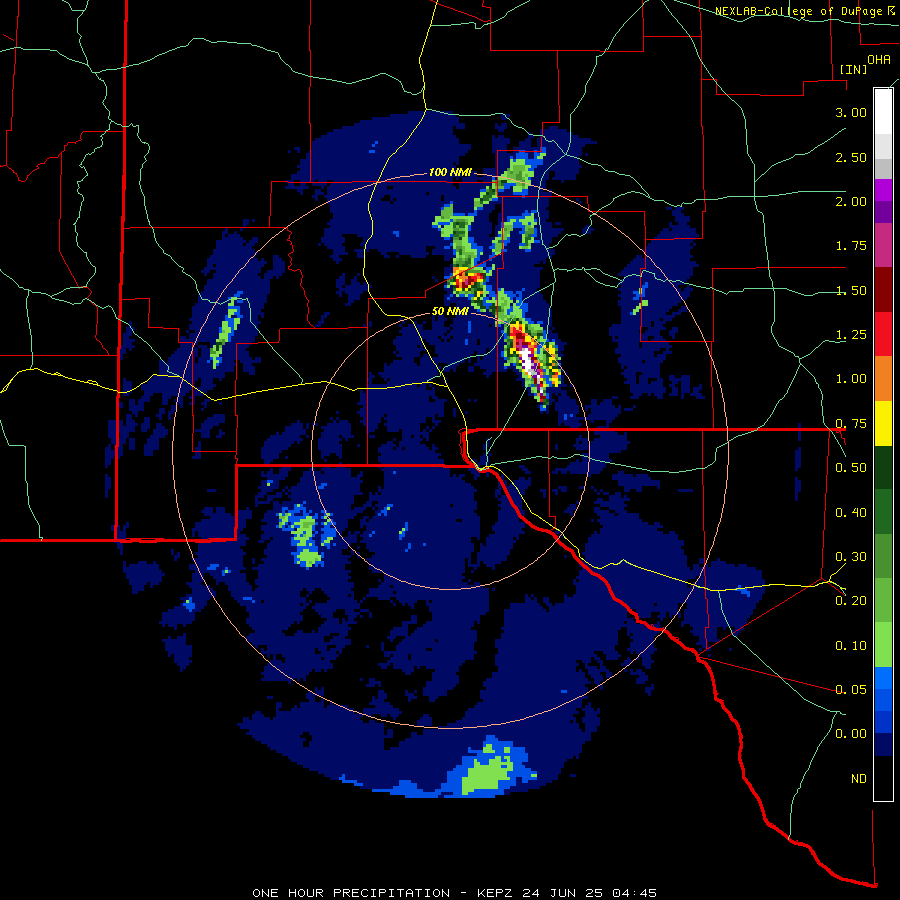Click the 0.20 legend value
This screenshot has width=900, height=900.
point(851,601)
